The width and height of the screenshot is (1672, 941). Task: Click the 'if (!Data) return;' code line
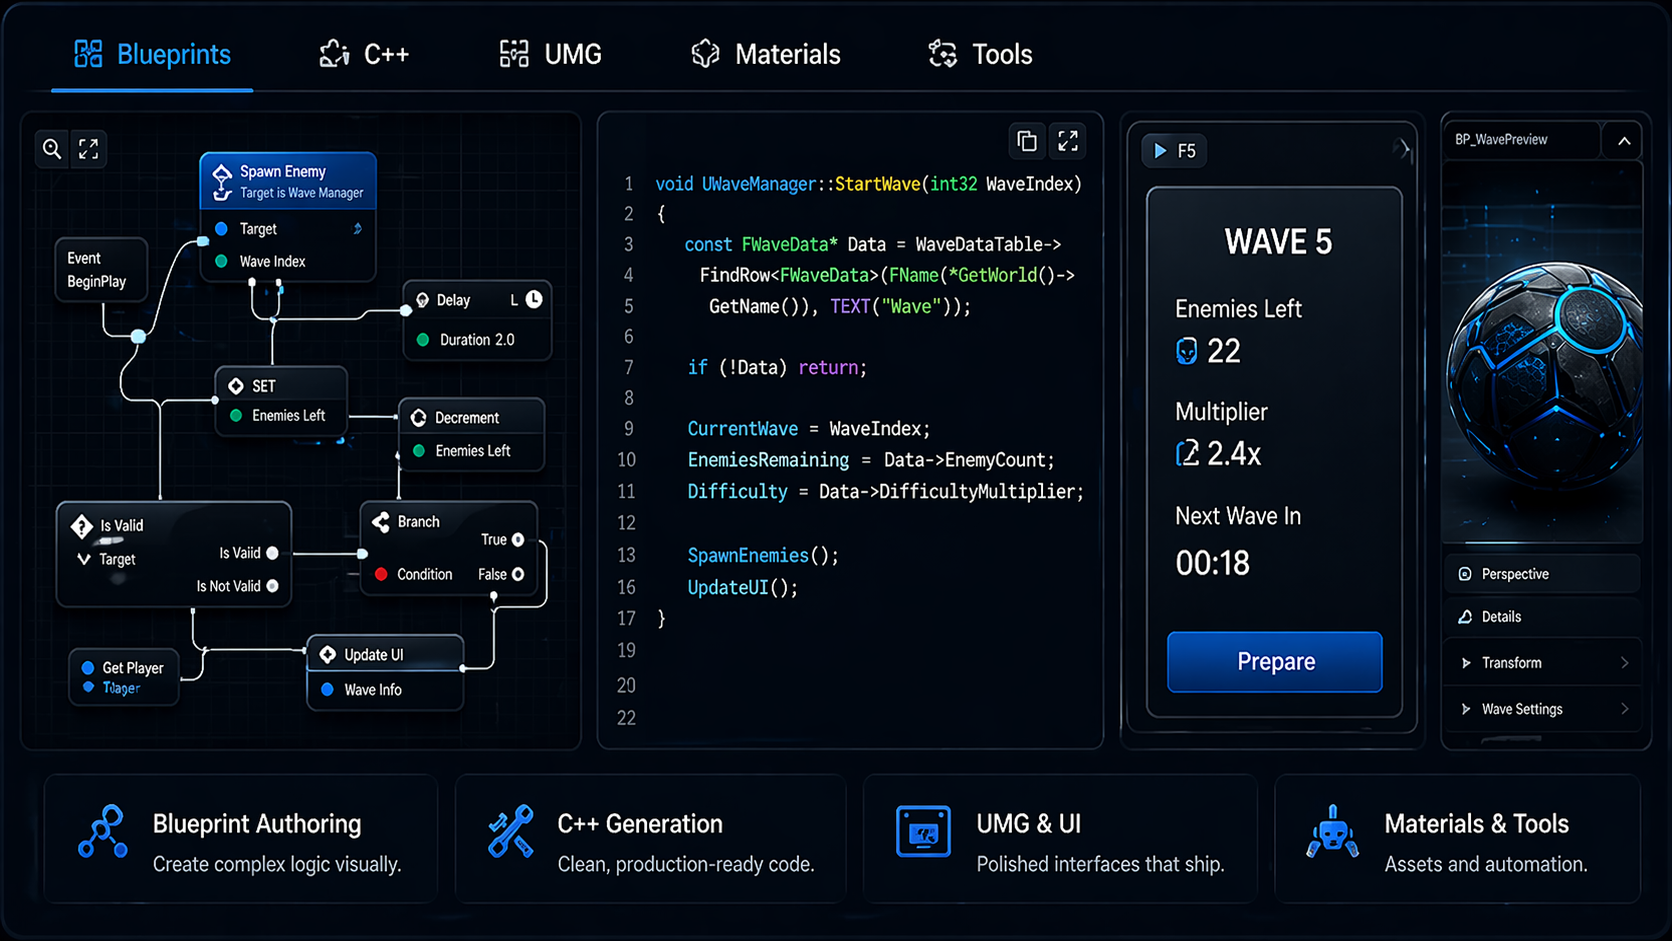tap(777, 368)
